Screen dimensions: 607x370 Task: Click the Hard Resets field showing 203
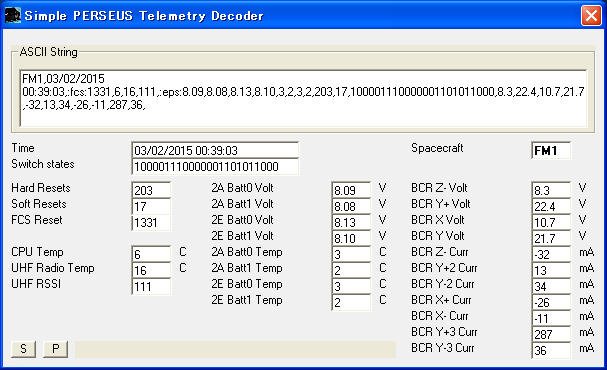[x=151, y=190]
